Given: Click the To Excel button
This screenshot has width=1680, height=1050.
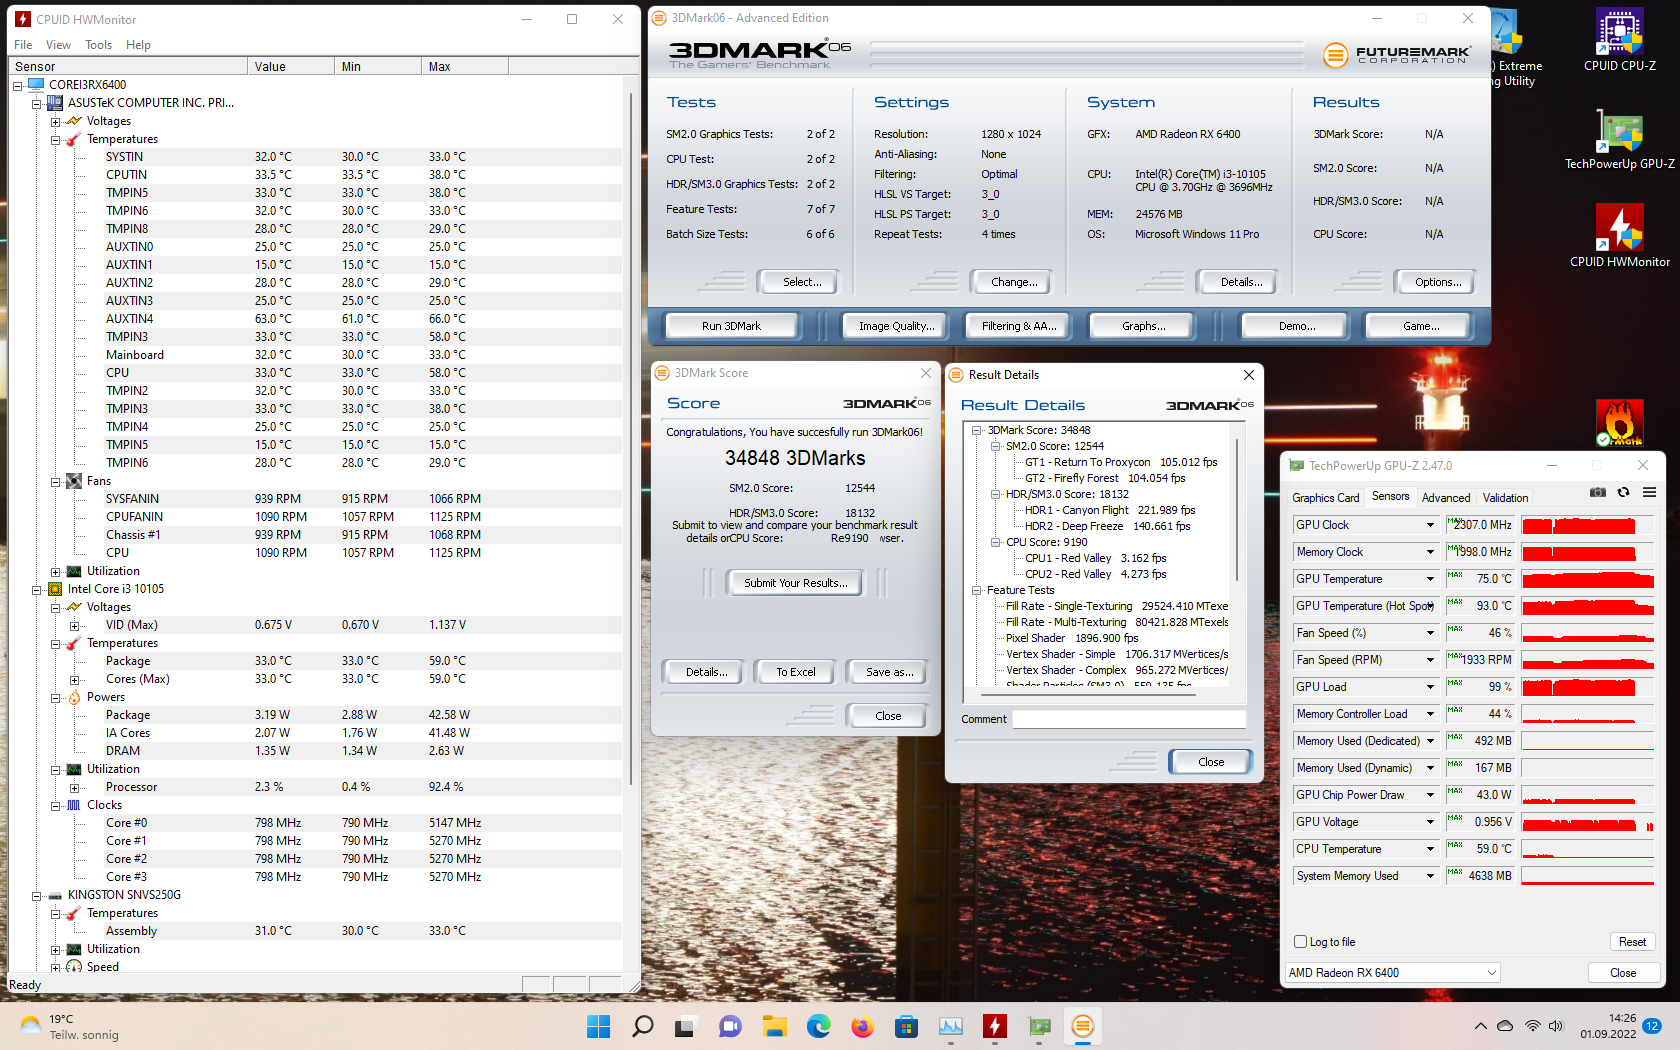Looking at the screenshot, I should tap(795, 672).
